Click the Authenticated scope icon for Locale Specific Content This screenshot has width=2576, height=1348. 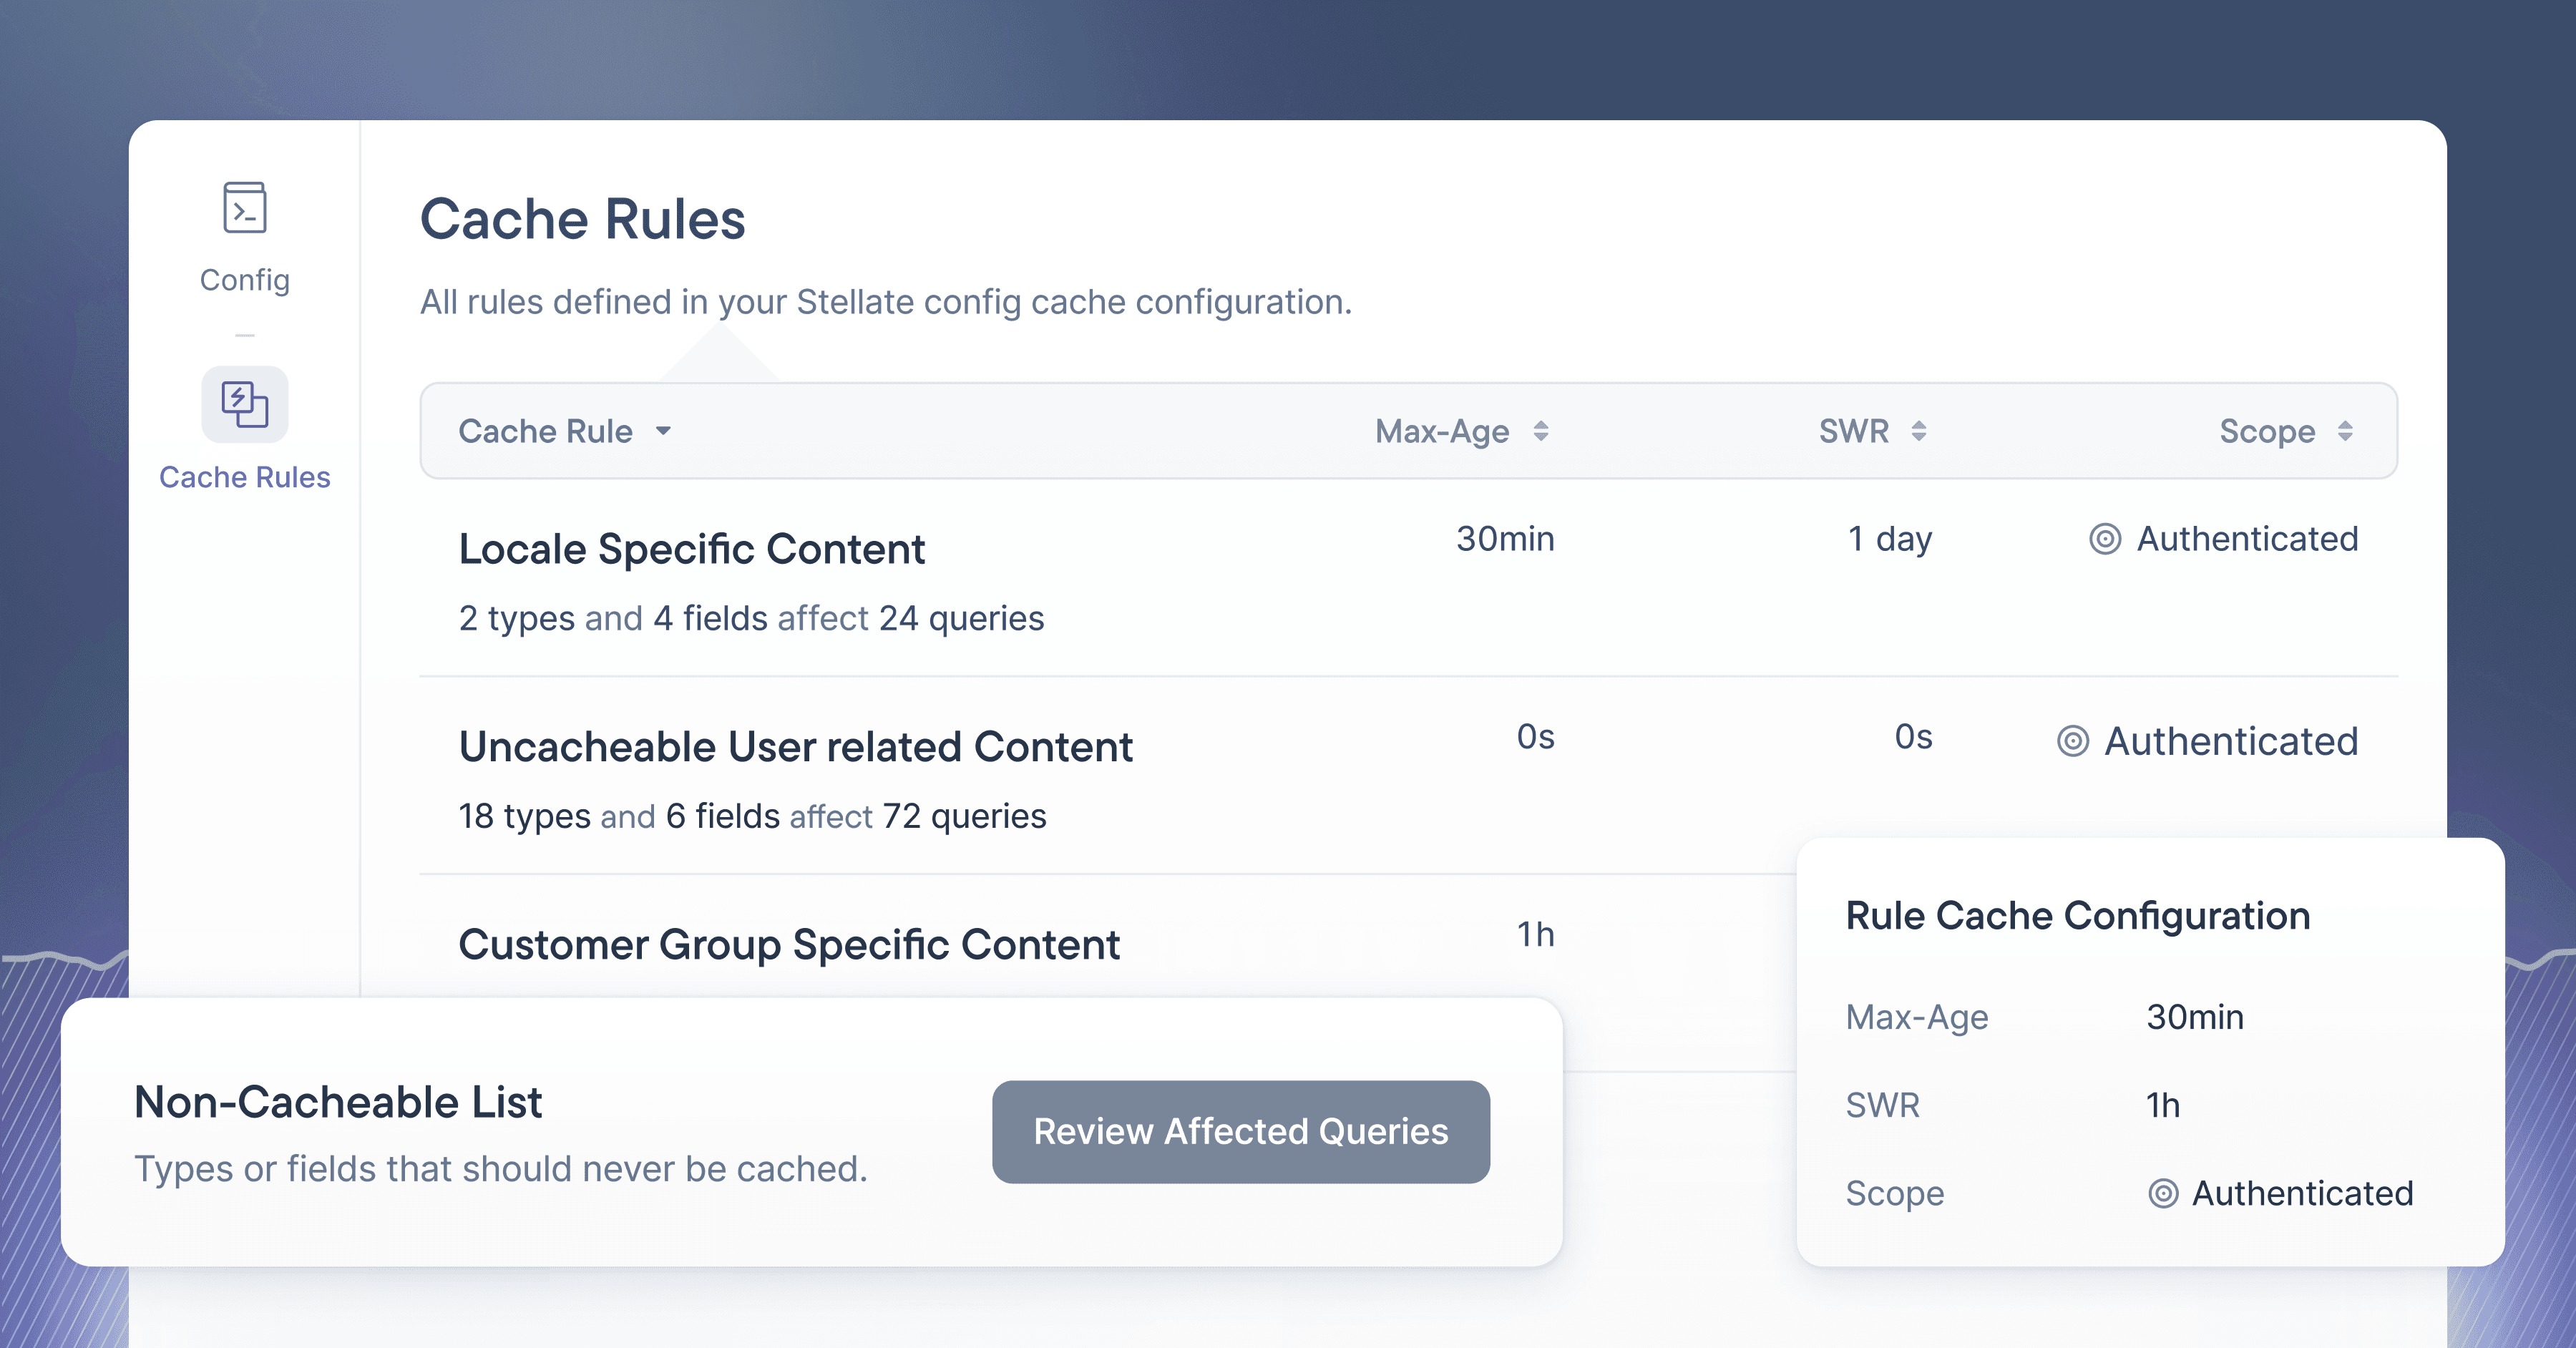2104,539
